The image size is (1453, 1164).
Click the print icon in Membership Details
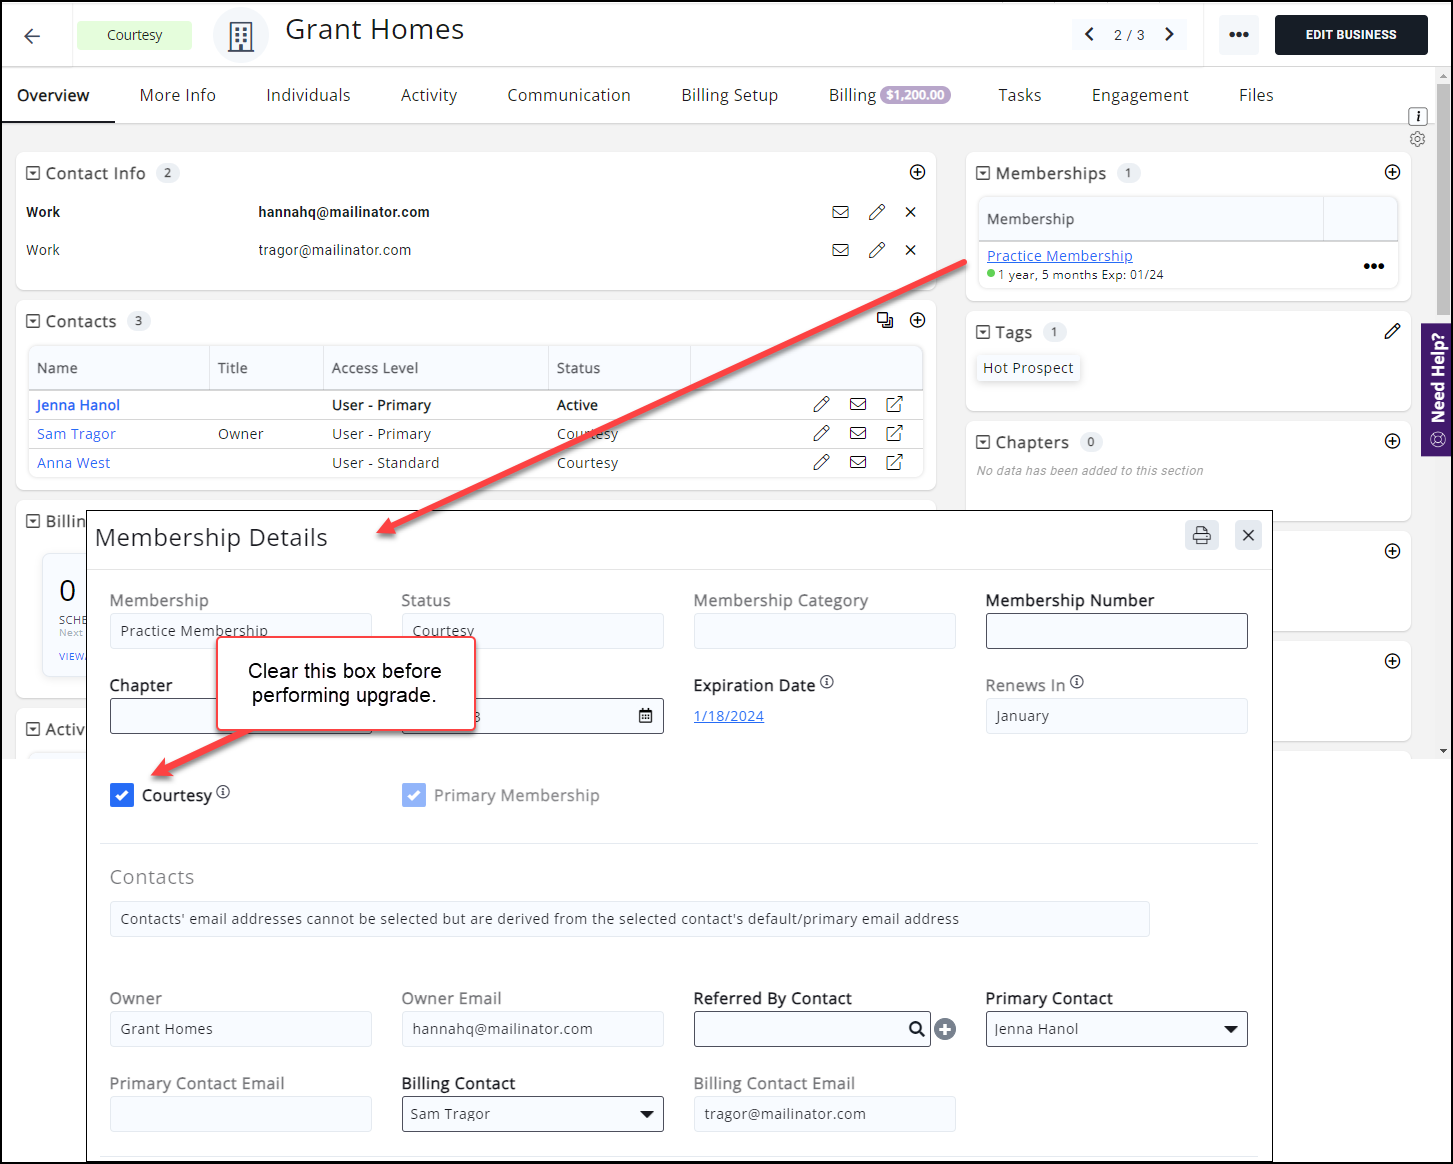1201,535
